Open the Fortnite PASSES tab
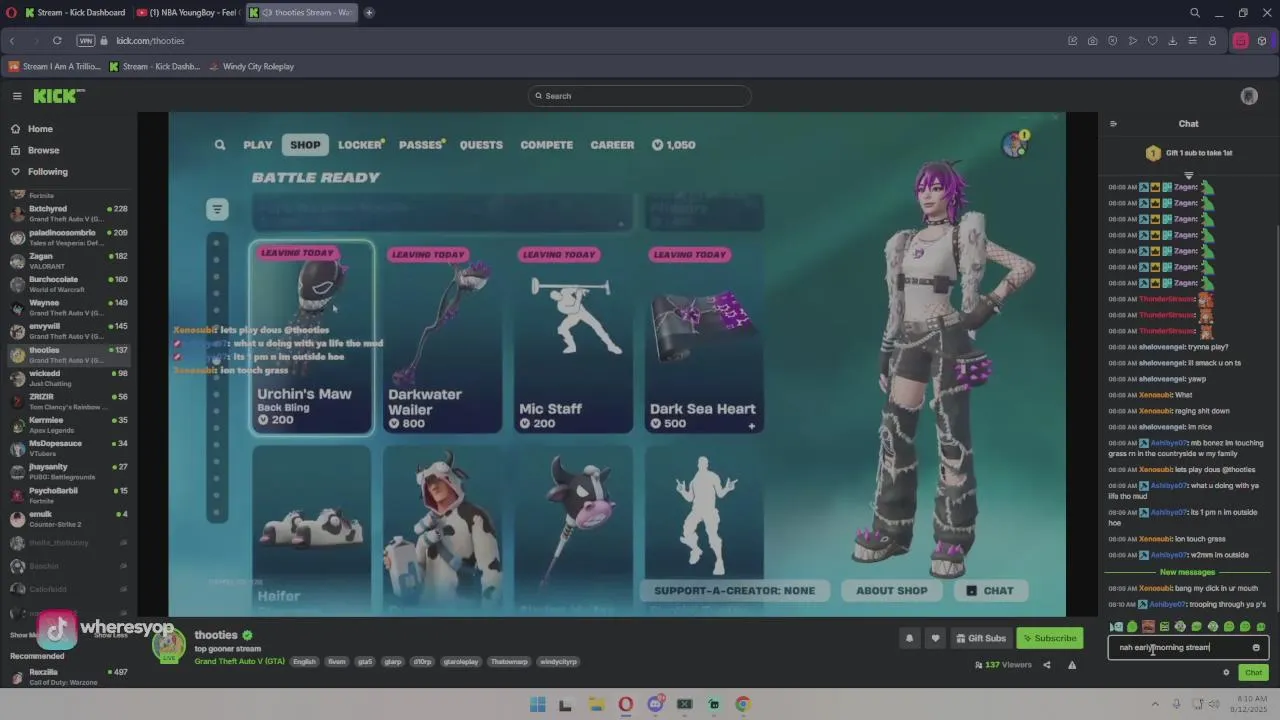Image resolution: width=1280 pixels, height=720 pixels. pos(422,145)
